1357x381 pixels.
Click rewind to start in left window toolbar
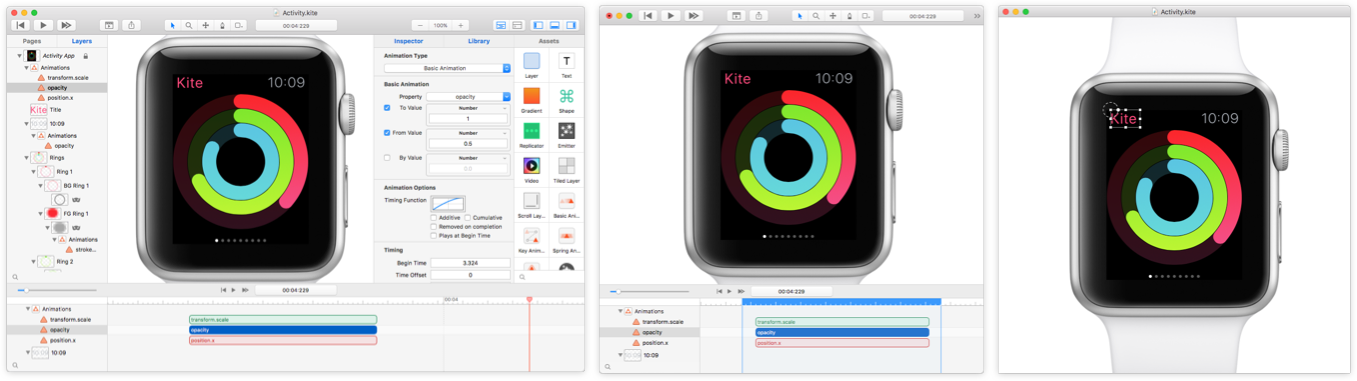[20, 25]
